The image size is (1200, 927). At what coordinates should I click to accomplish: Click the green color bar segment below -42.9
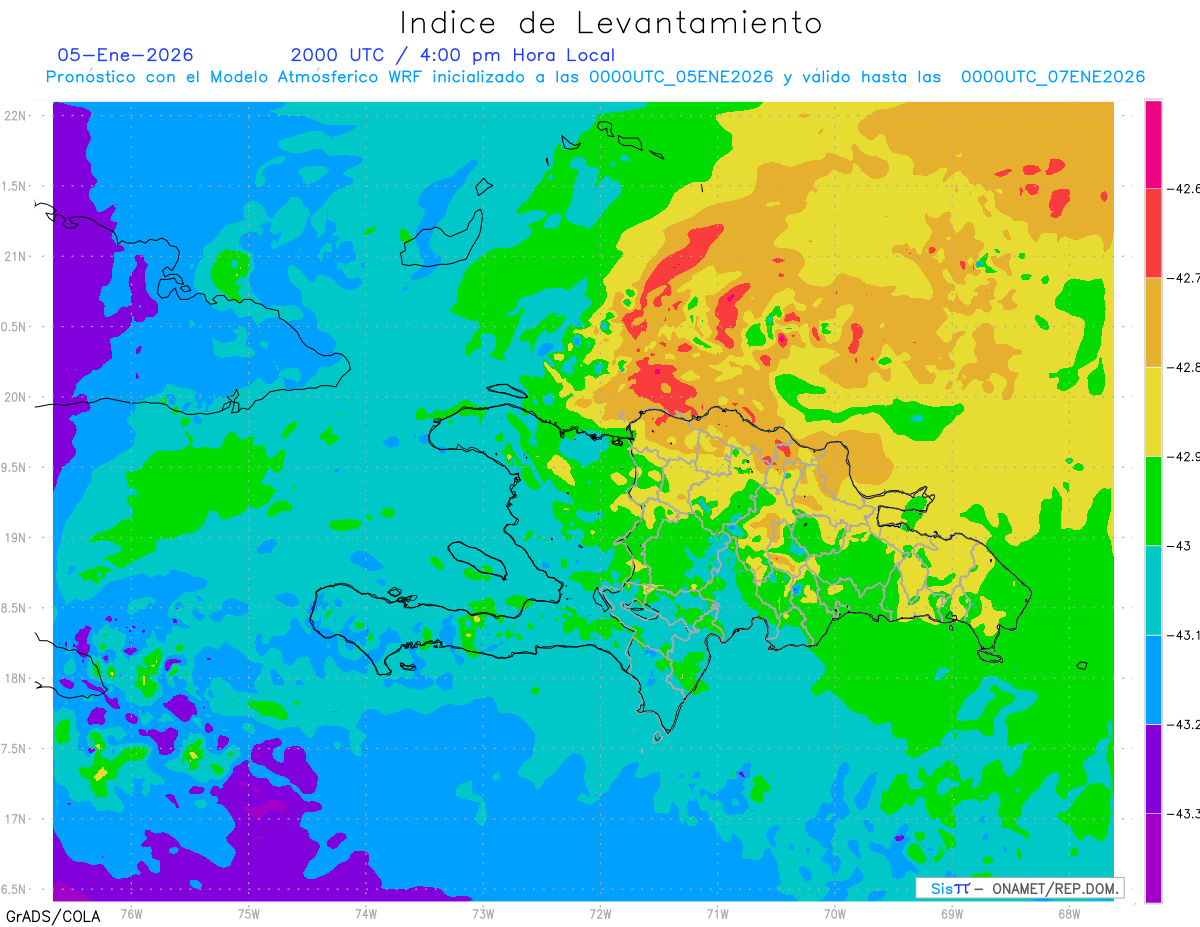coord(1153,500)
